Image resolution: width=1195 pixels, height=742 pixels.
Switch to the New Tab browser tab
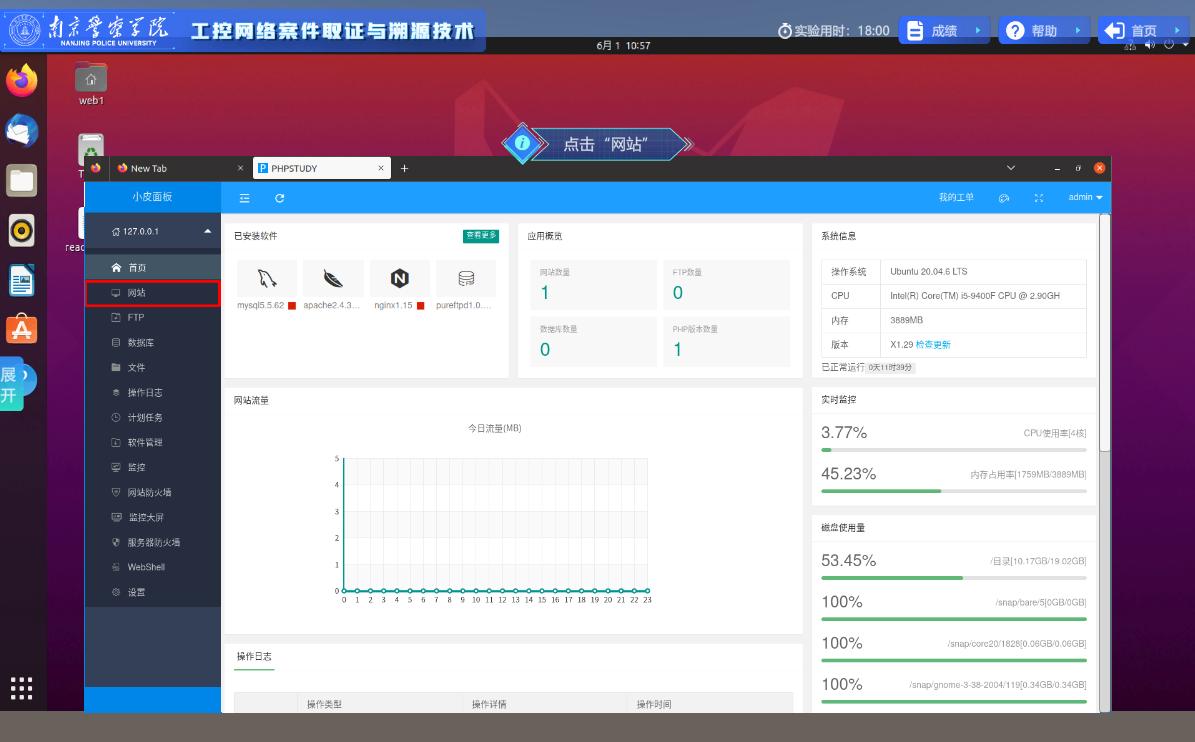(x=170, y=169)
